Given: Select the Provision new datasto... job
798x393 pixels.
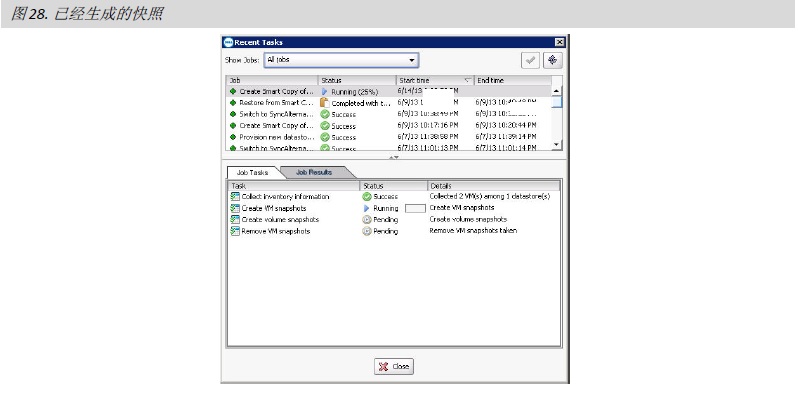Looking at the screenshot, I should click(277, 137).
